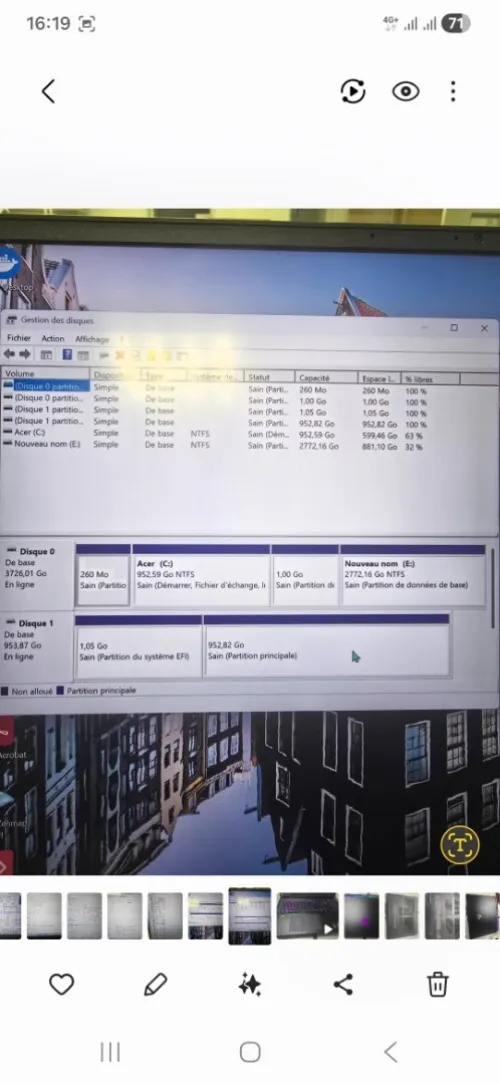Click Action menu in photographed window
The image size is (500, 1084).
coord(53,339)
